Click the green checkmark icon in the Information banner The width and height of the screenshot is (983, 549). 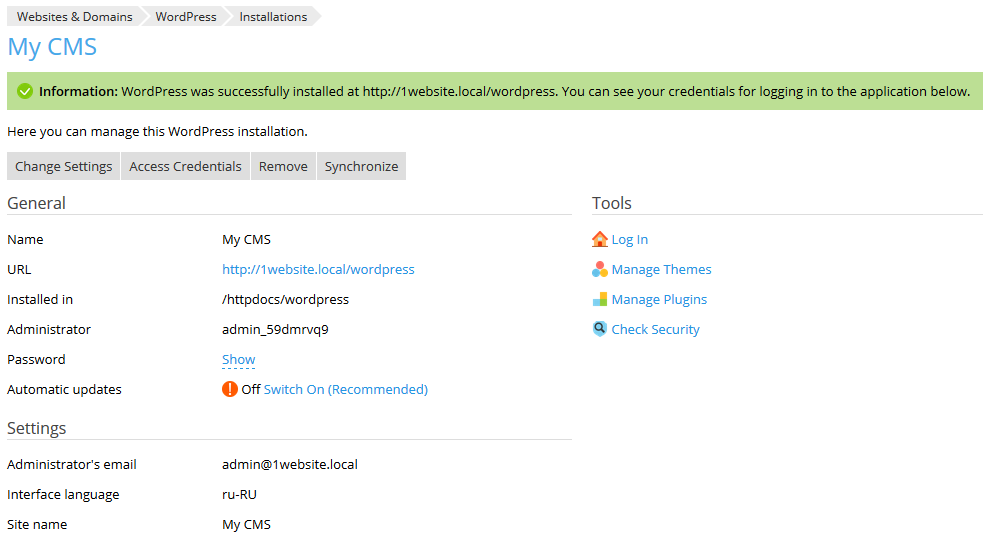(24, 92)
